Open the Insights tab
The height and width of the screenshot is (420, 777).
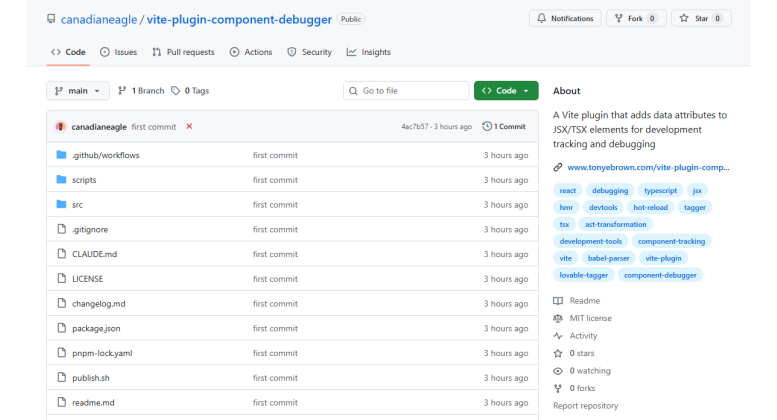pos(369,52)
